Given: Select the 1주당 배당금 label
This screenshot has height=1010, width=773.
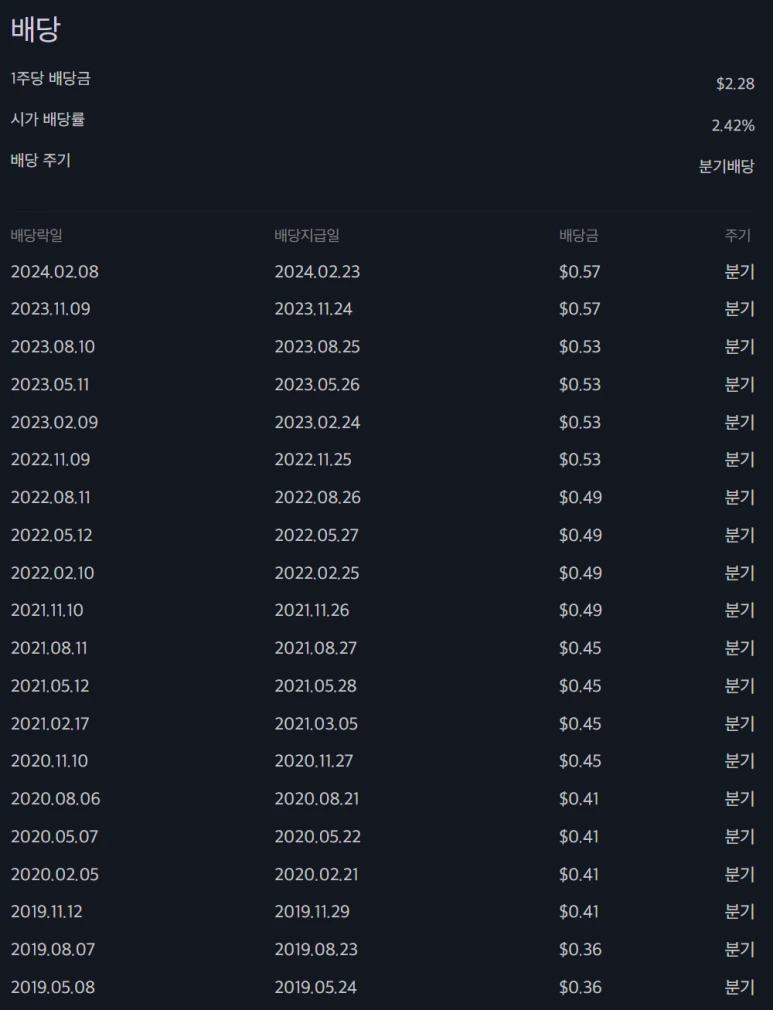Looking at the screenshot, I should (x=50, y=79).
